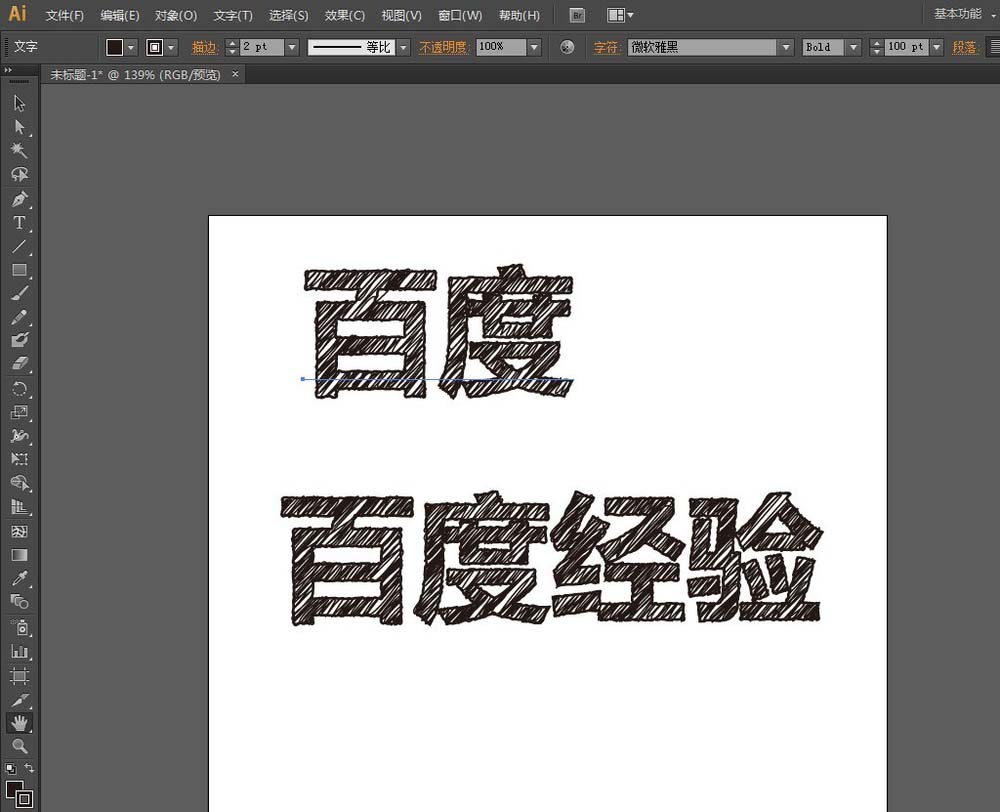Select the Pen tool
The height and width of the screenshot is (812, 1000).
tap(19, 199)
